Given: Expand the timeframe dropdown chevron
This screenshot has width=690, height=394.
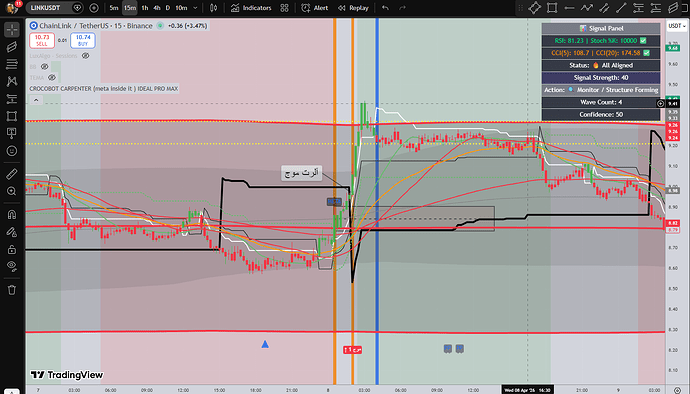Looking at the screenshot, I should click(x=195, y=8).
